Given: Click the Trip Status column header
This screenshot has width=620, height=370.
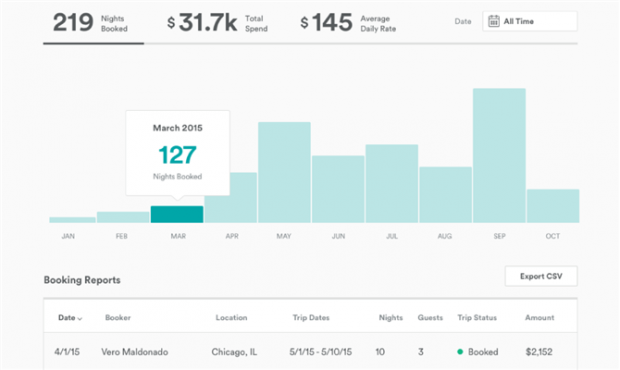Looking at the screenshot, I should [x=477, y=317].
